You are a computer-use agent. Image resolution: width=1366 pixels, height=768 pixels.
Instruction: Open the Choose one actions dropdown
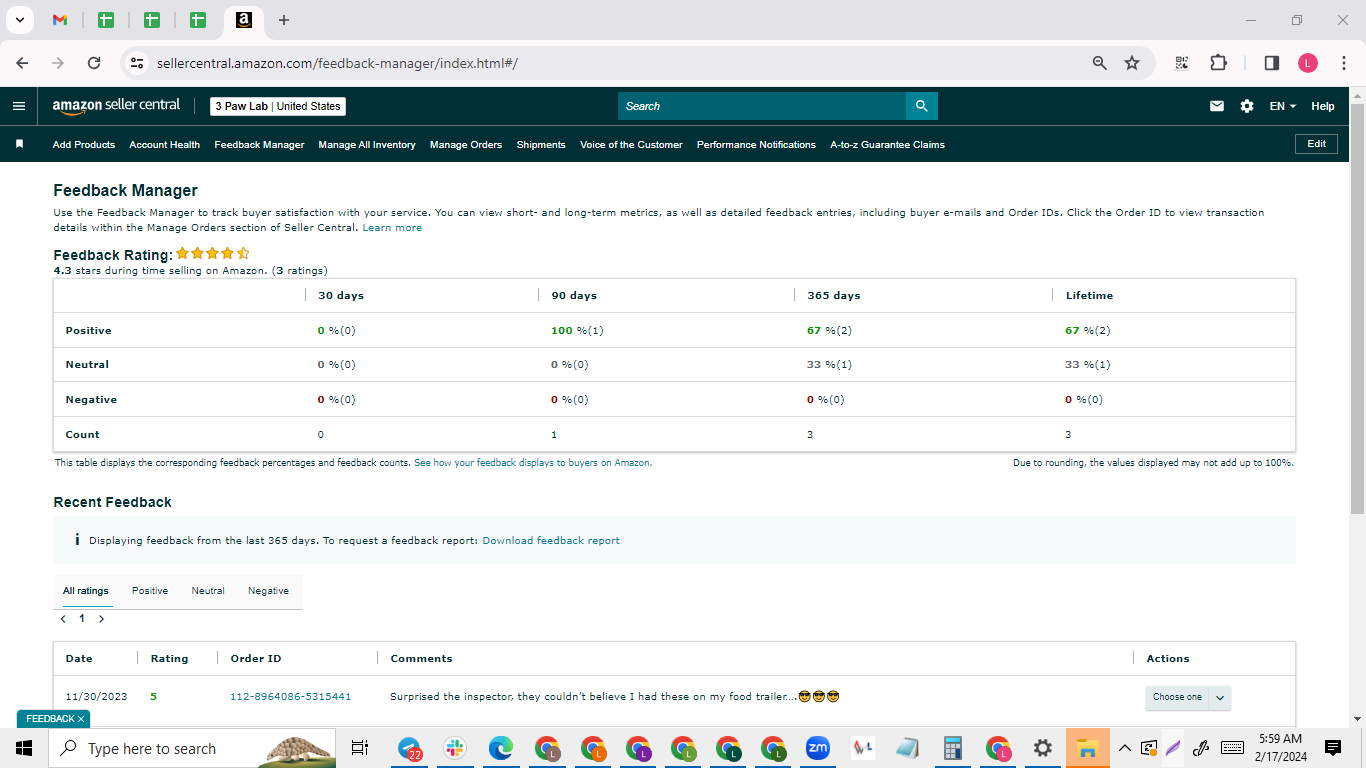pos(1188,697)
